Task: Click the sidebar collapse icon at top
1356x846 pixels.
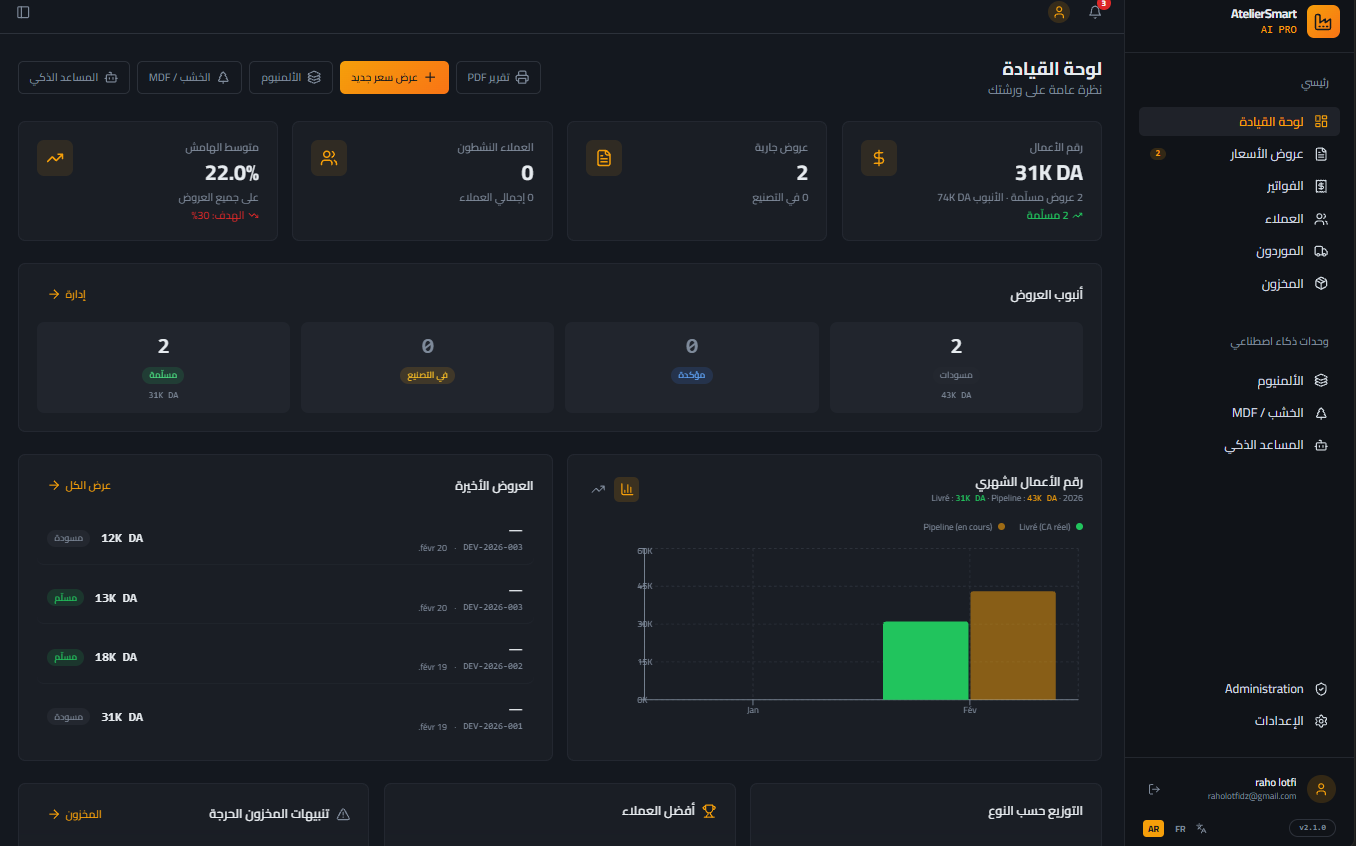Action: coord(23,12)
